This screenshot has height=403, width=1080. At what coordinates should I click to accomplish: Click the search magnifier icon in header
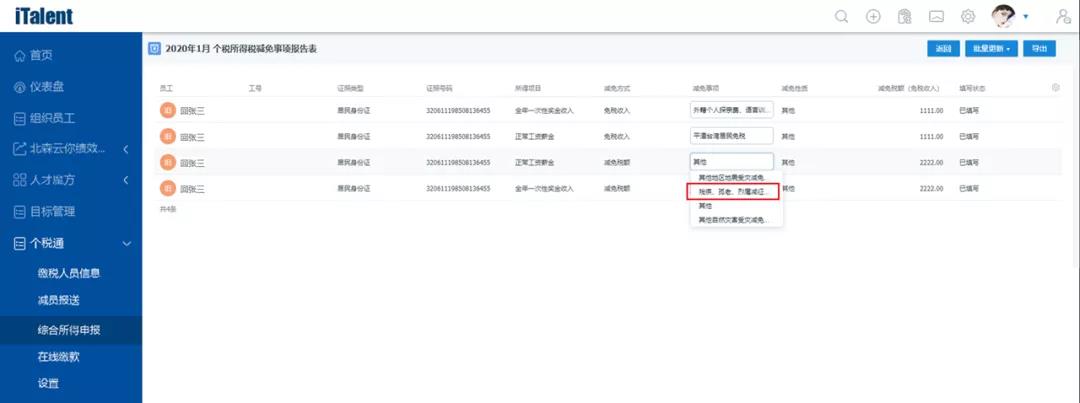click(x=842, y=16)
